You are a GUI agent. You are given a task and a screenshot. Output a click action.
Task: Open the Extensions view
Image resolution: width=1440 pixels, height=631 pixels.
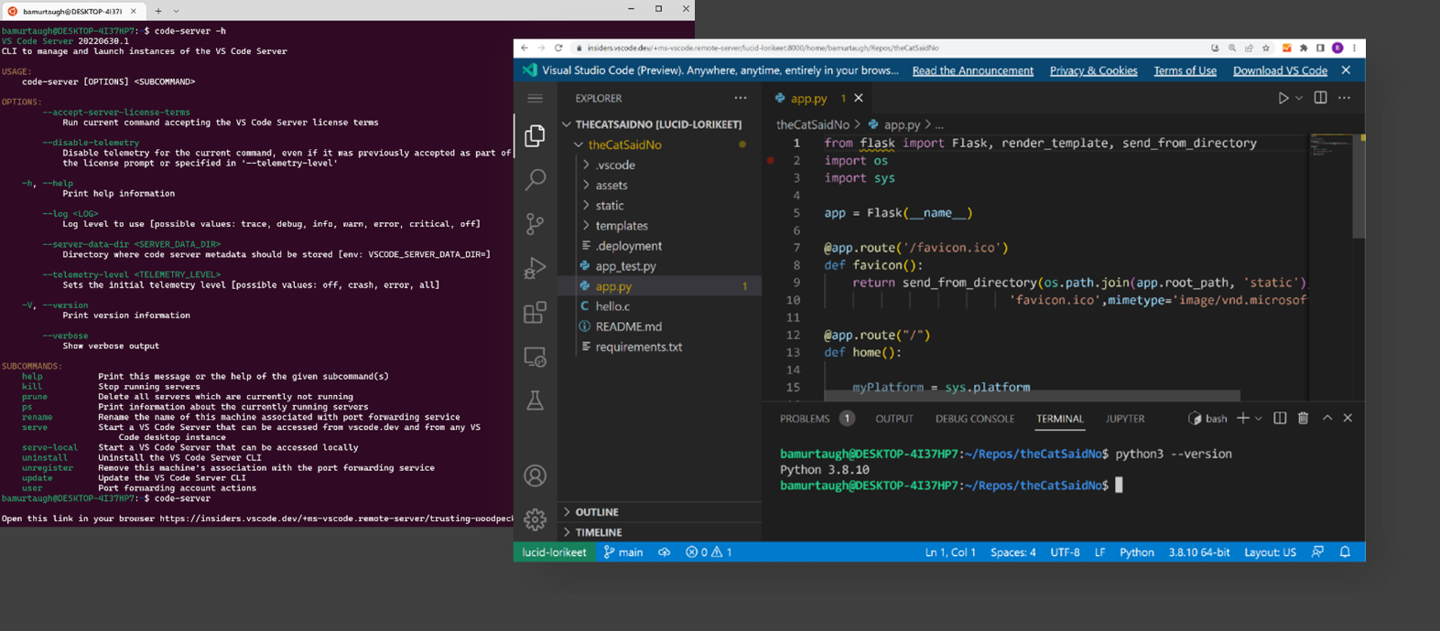535,312
